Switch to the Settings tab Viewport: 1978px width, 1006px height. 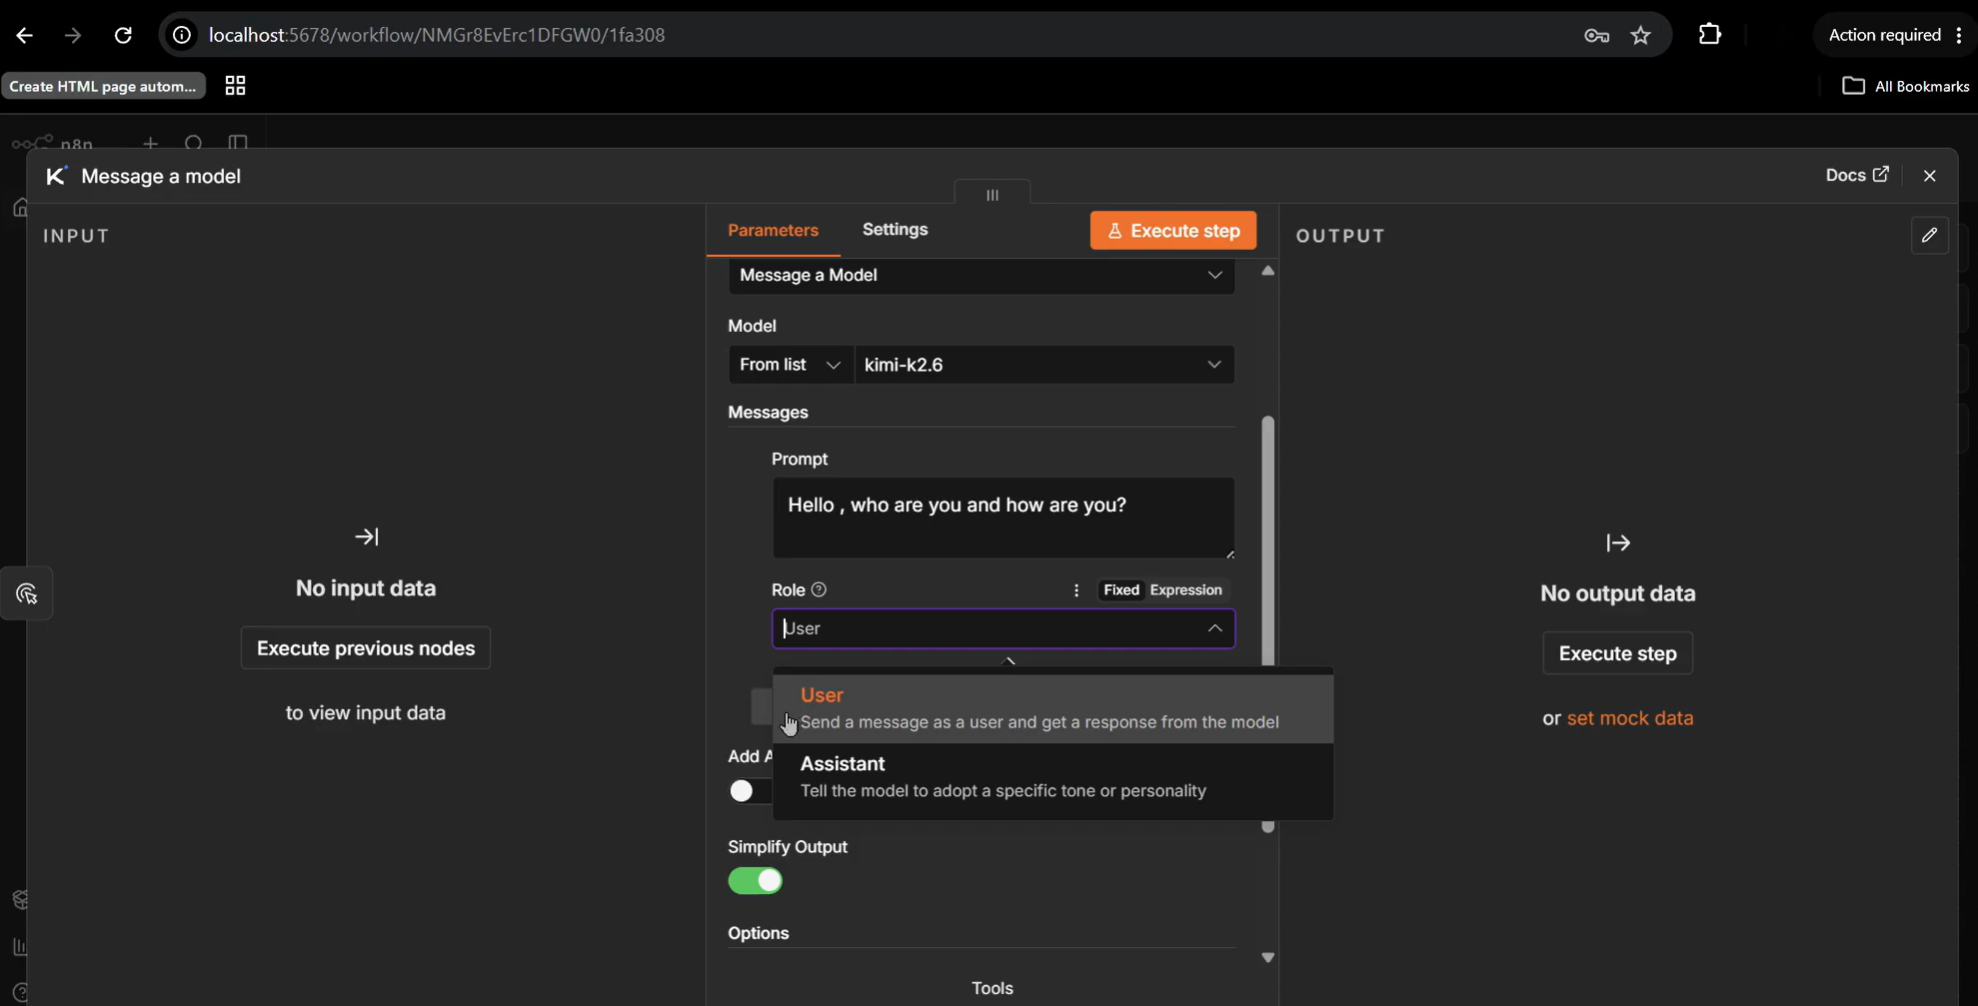click(x=895, y=229)
